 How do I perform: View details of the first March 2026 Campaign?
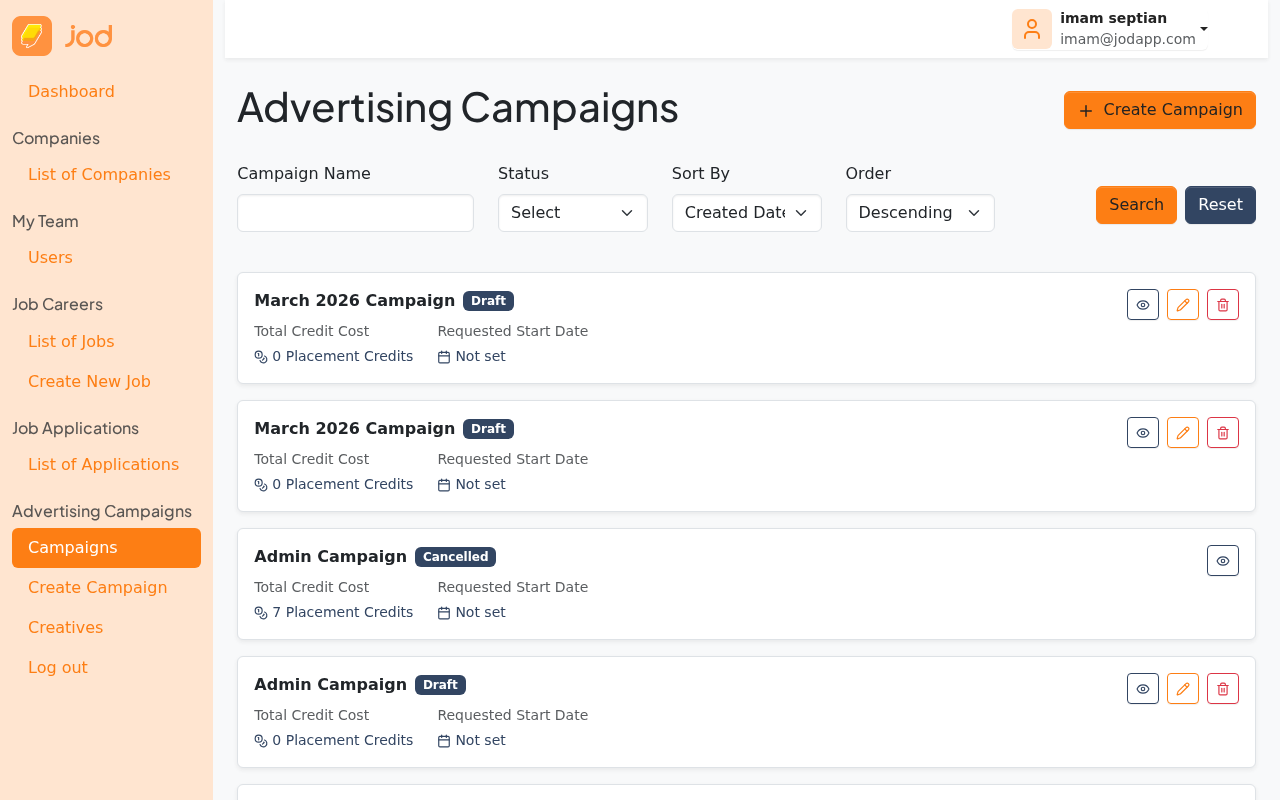tap(1142, 304)
